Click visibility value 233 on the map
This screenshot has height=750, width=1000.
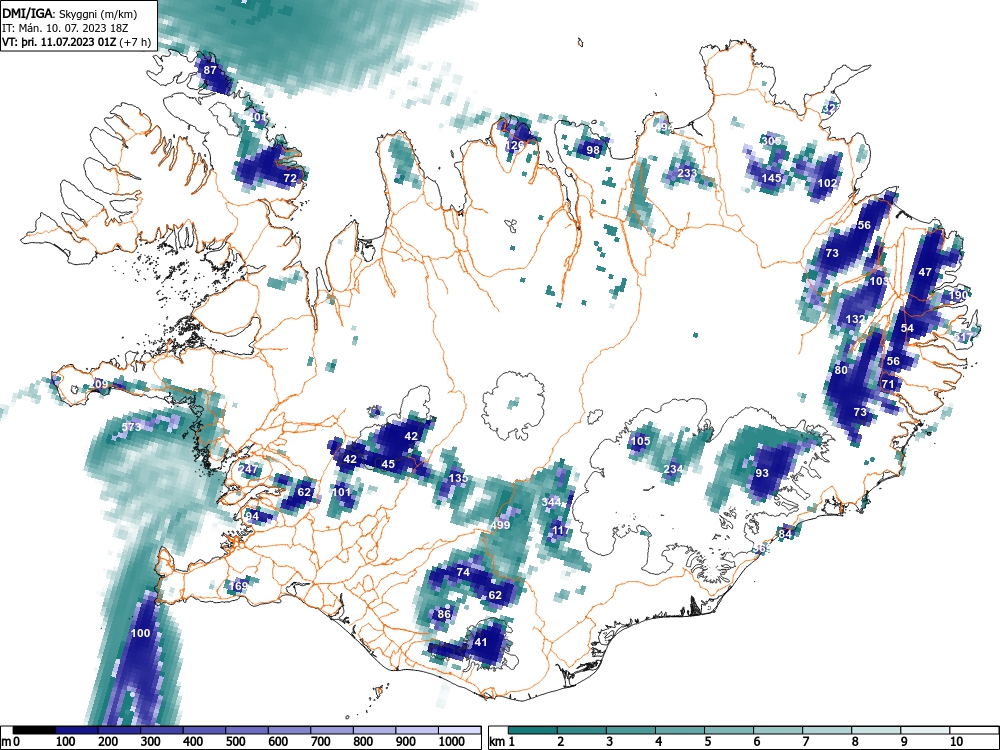click(x=687, y=173)
